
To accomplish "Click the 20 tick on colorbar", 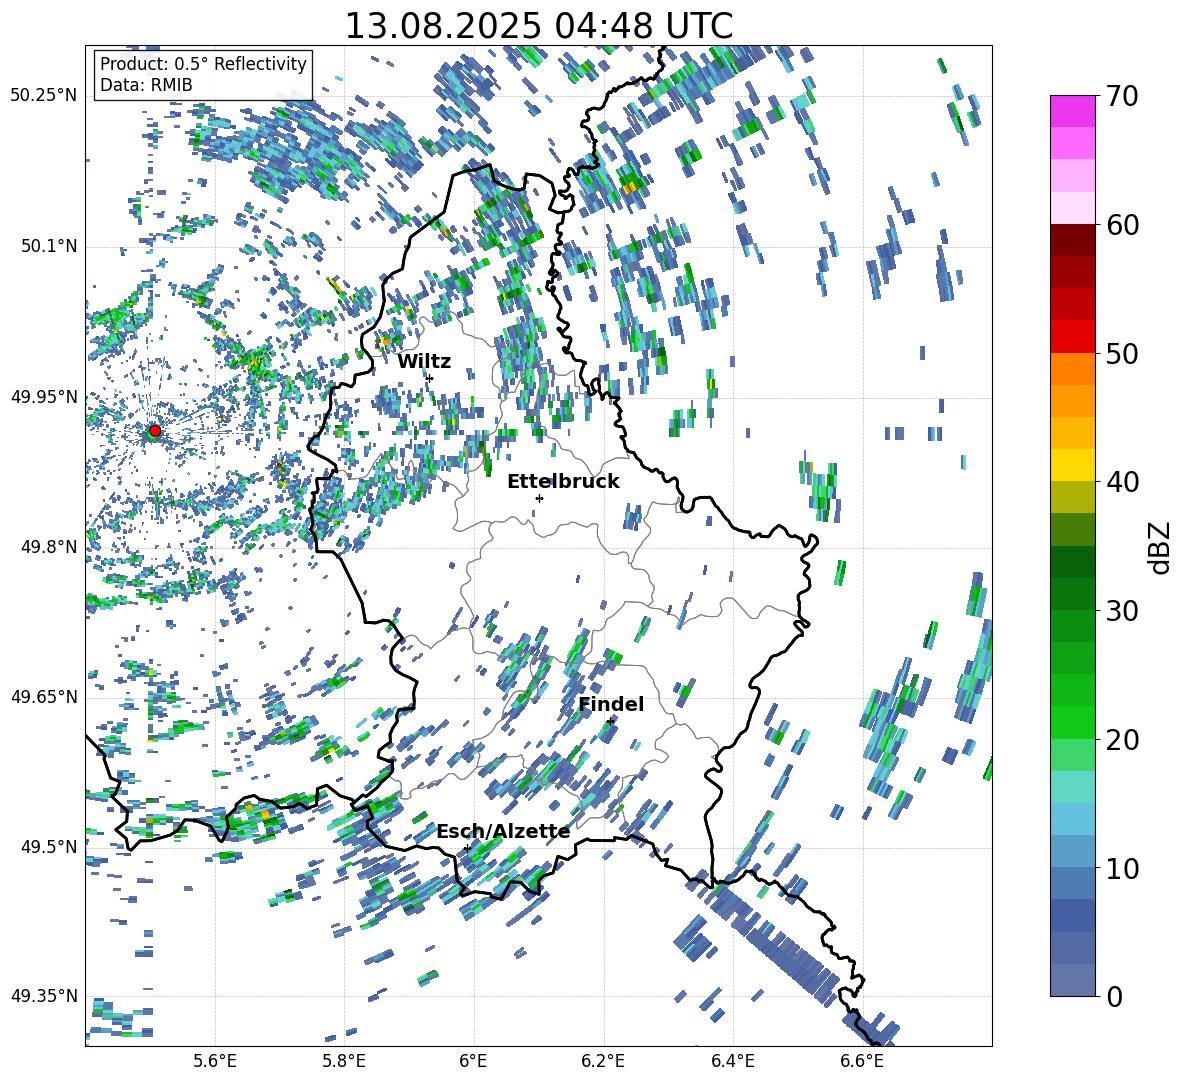I will (x=1123, y=739).
